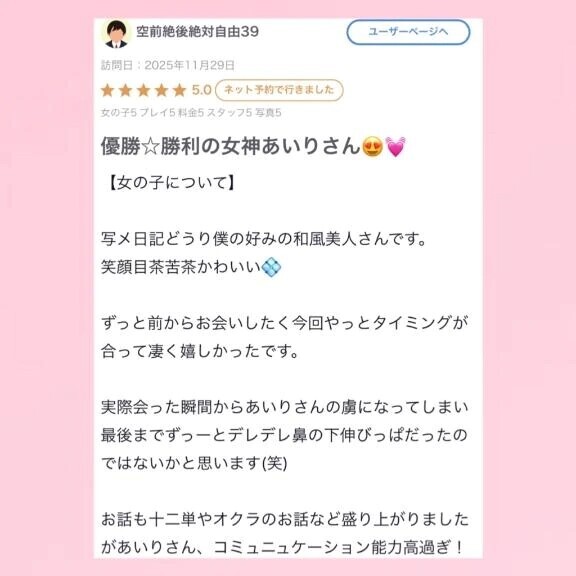Click the fourth rating star
This screenshot has height=576, width=576.
pos(162,90)
